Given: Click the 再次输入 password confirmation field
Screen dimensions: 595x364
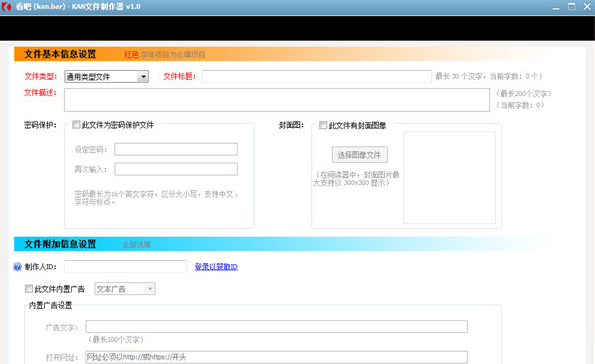Looking at the screenshot, I should click(x=176, y=169).
